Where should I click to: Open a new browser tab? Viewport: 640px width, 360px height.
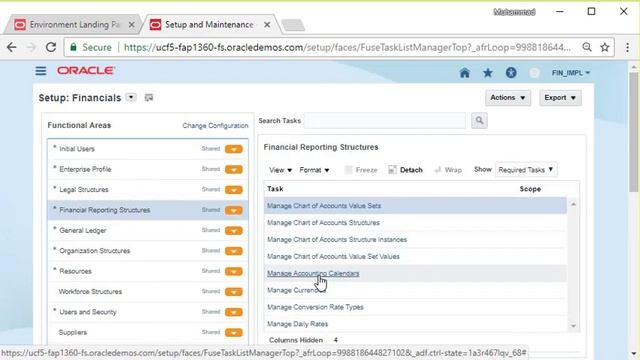[293, 25]
